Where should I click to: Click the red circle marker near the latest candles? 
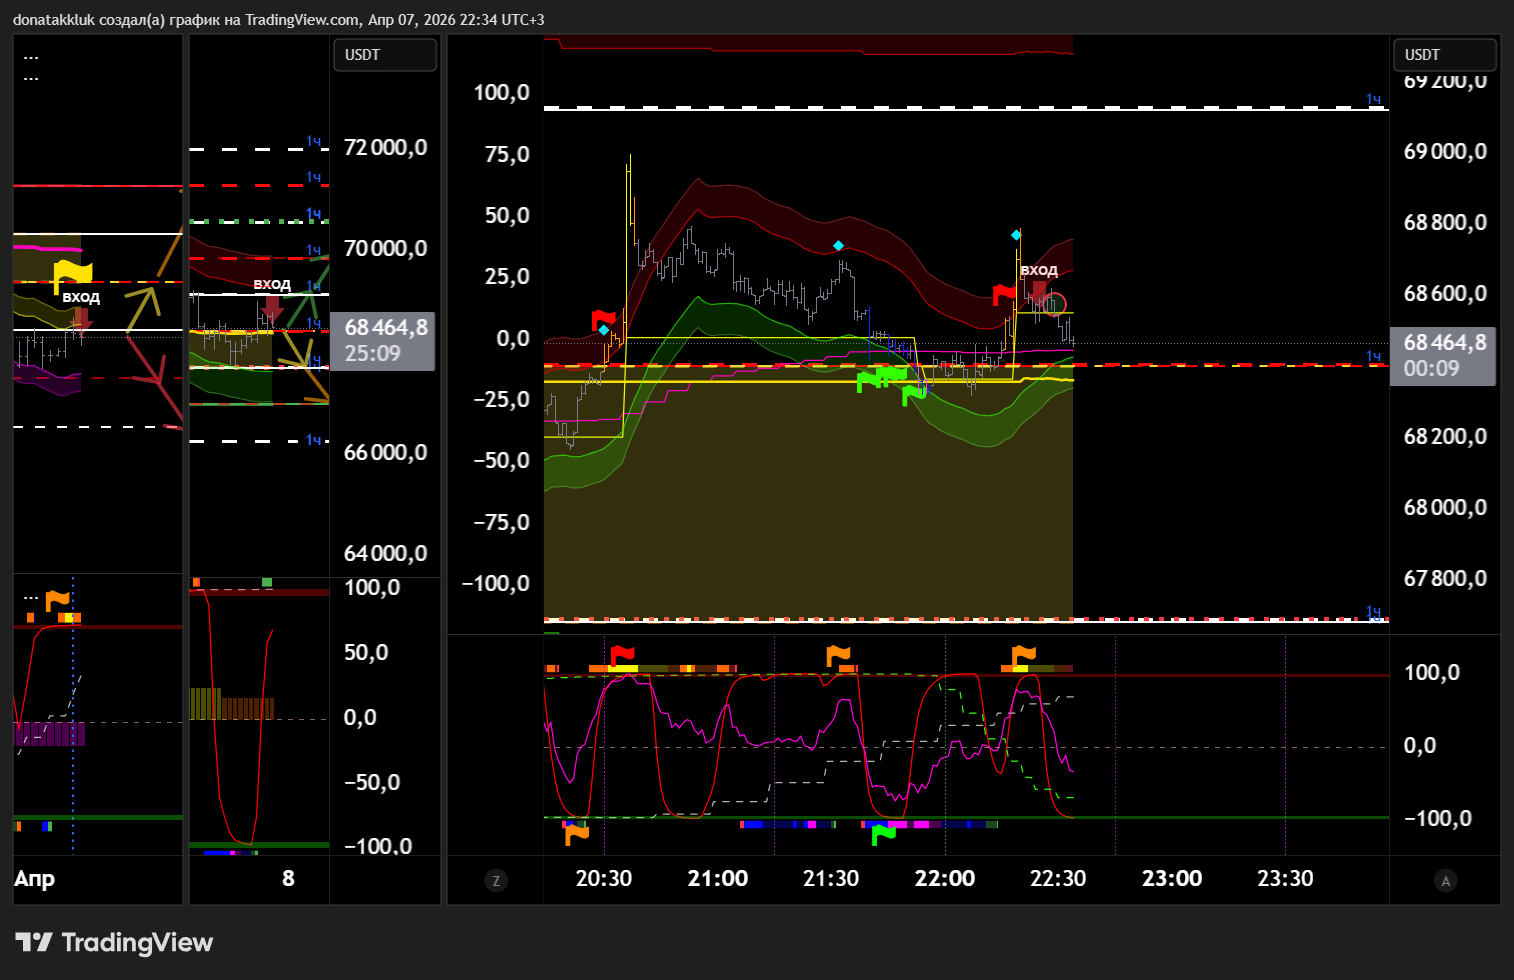pyautogui.click(x=1056, y=304)
